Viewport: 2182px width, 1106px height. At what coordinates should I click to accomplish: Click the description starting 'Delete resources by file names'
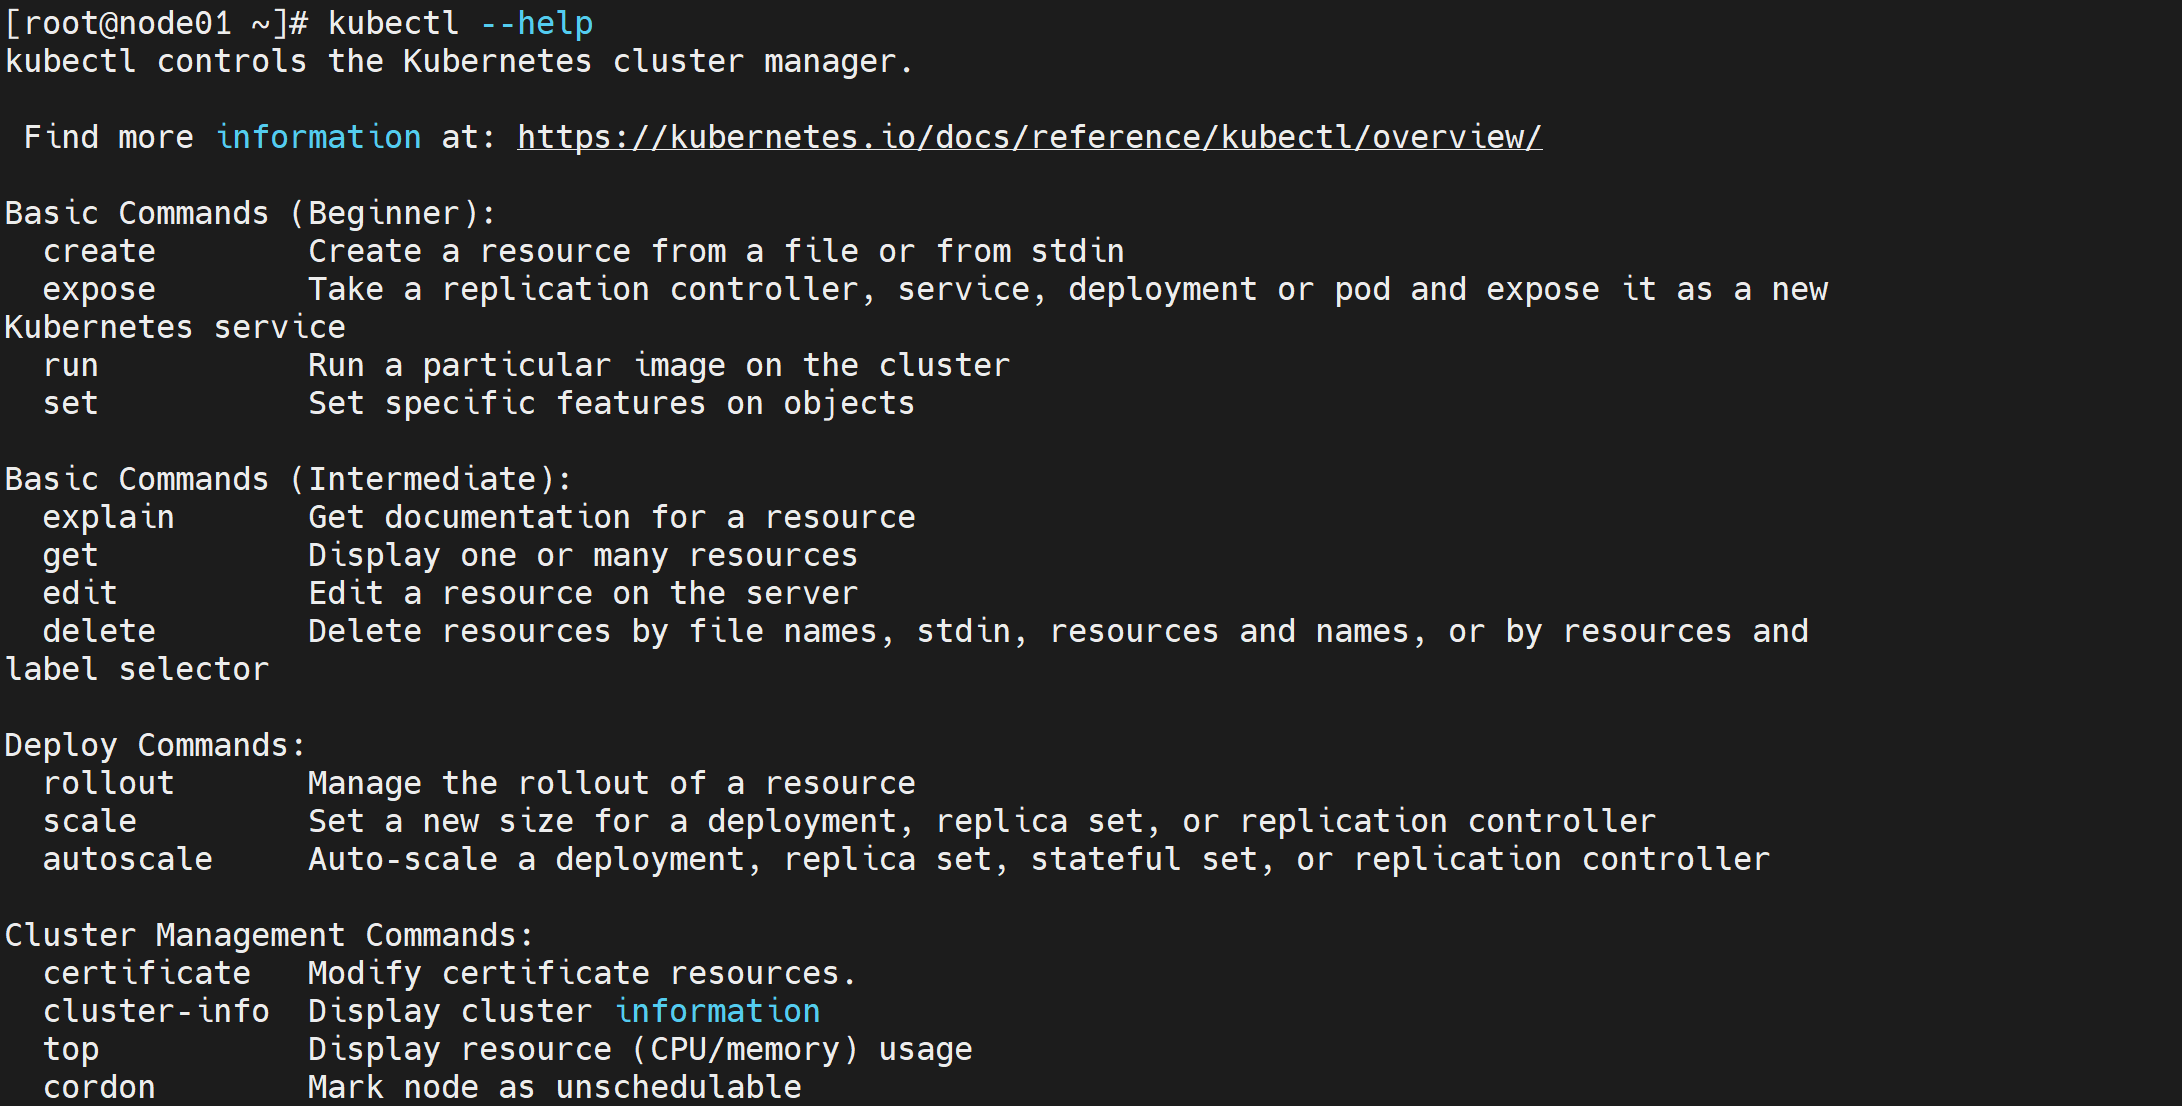pyautogui.click(x=1058, y=631)
